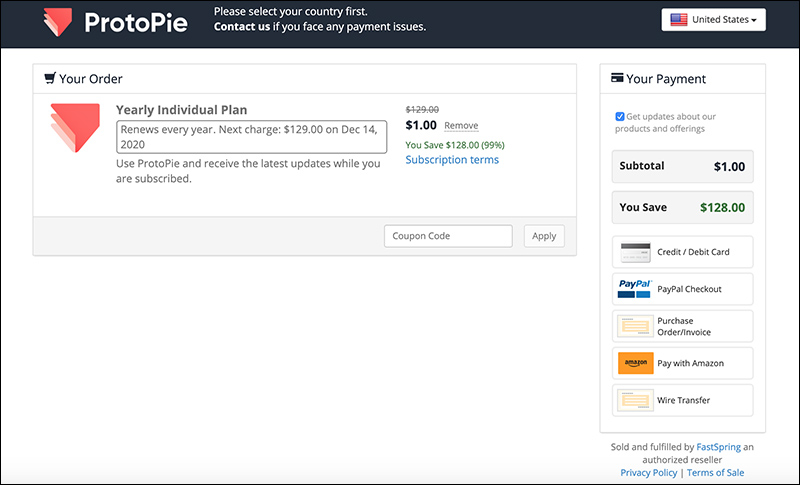Click the Purchase Order check icon
This screenshot has height=485, width=800.
pyautogui.click(x=635, y=326)
